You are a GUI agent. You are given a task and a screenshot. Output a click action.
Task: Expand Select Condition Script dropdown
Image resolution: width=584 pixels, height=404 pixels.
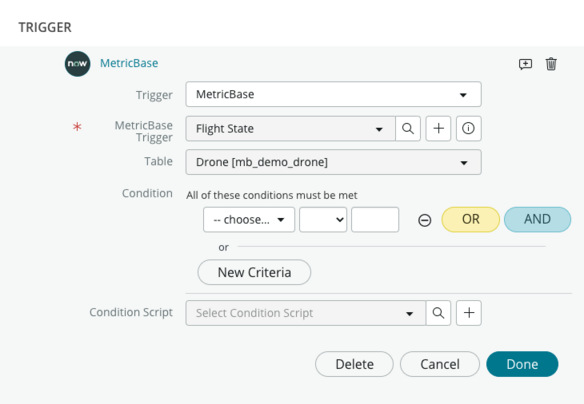(305, 313)
